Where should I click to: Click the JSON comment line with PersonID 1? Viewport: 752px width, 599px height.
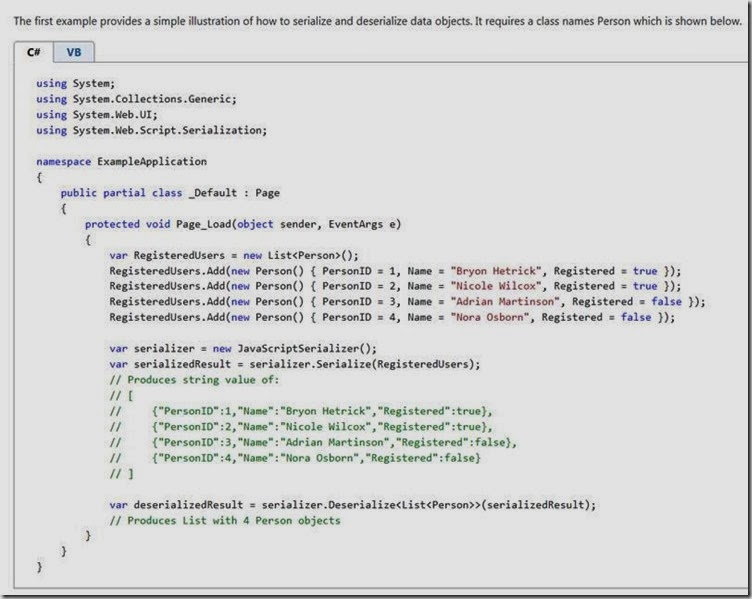tap(301, 411)
